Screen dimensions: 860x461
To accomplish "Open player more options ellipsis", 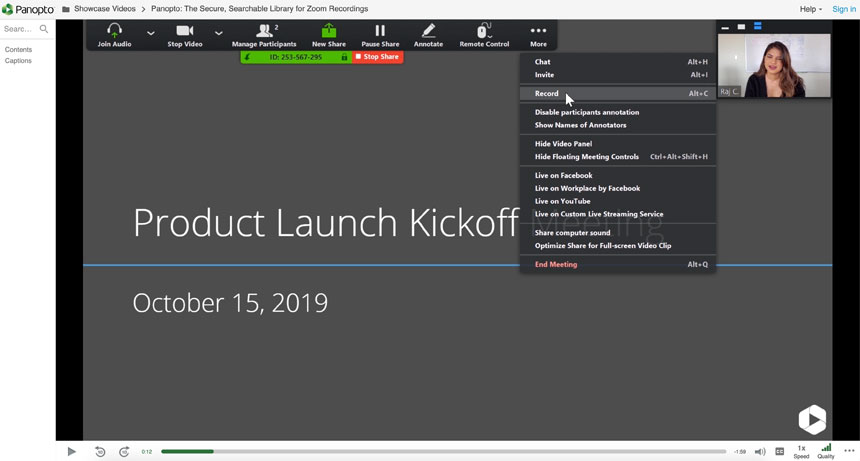I will (849, 451).
